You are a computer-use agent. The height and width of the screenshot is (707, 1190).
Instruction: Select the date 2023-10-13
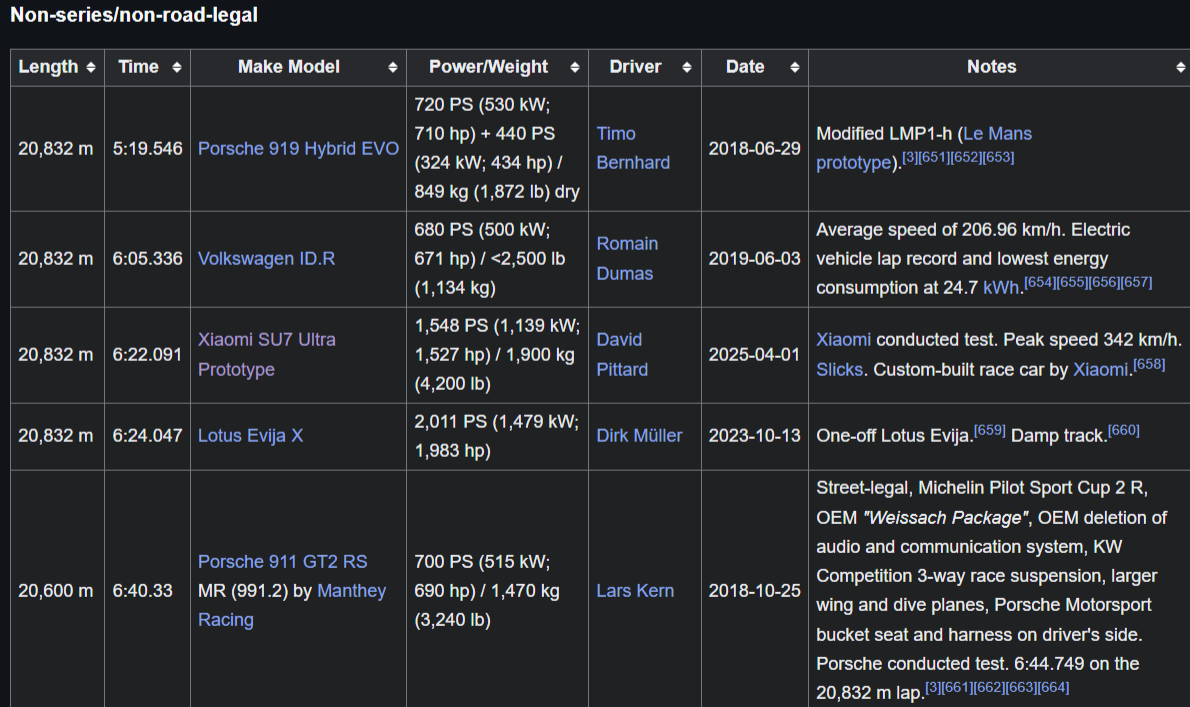[x=754, y=435]
